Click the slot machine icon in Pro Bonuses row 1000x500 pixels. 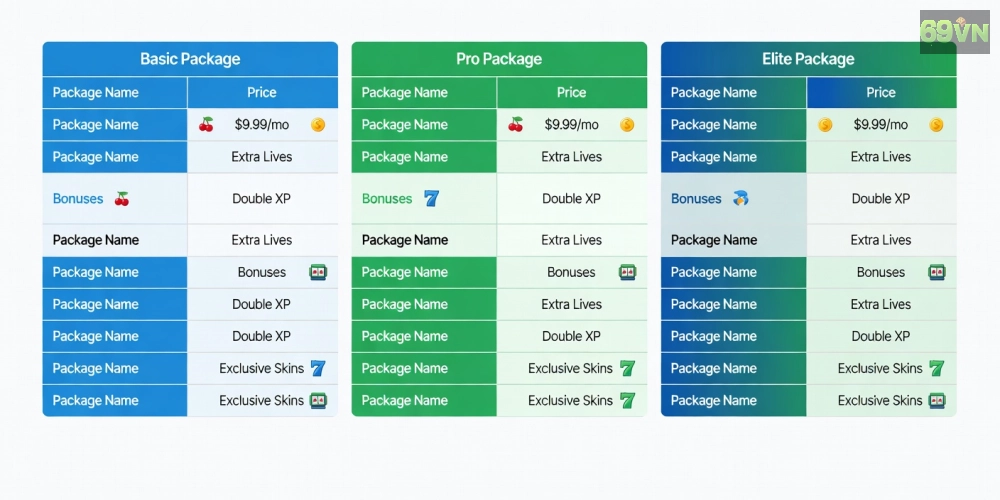coord(628,273)
